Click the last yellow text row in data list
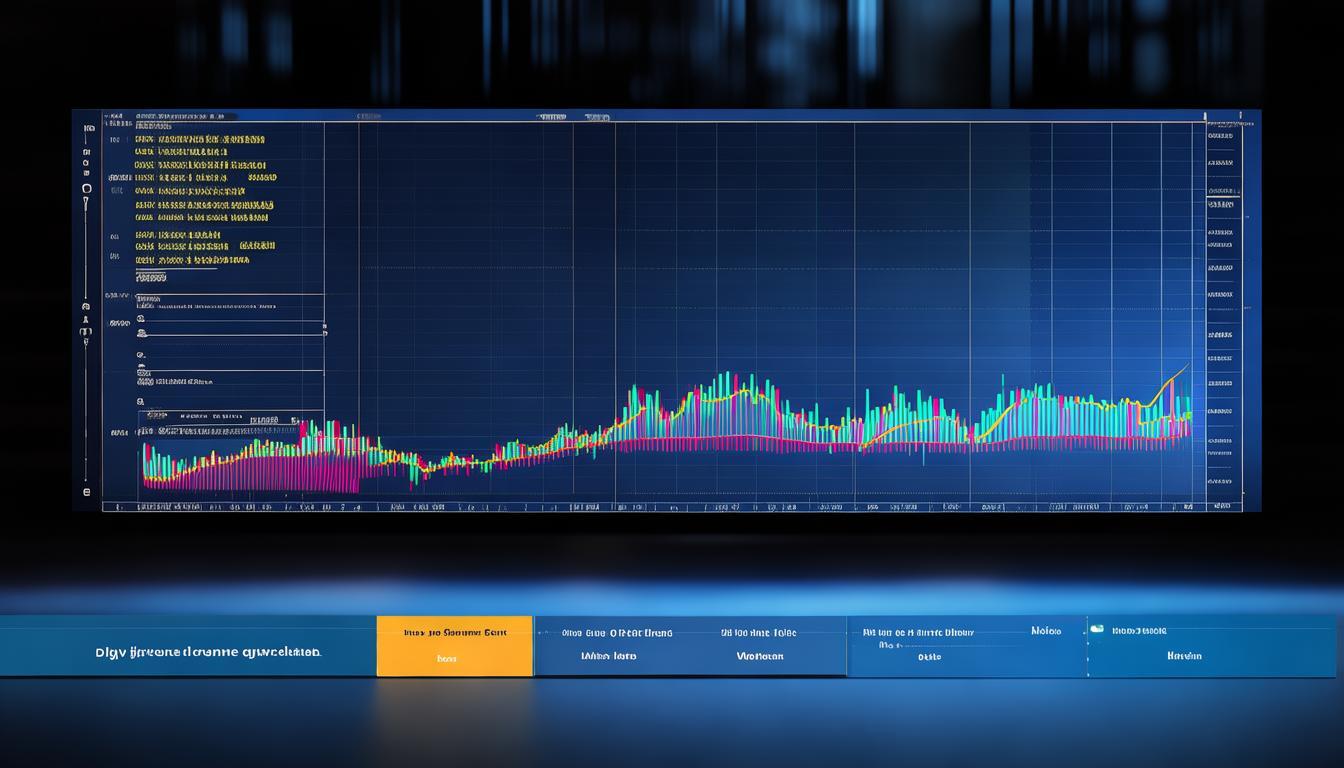Viewport: 1344px width, 768px height. click(190, 260)
